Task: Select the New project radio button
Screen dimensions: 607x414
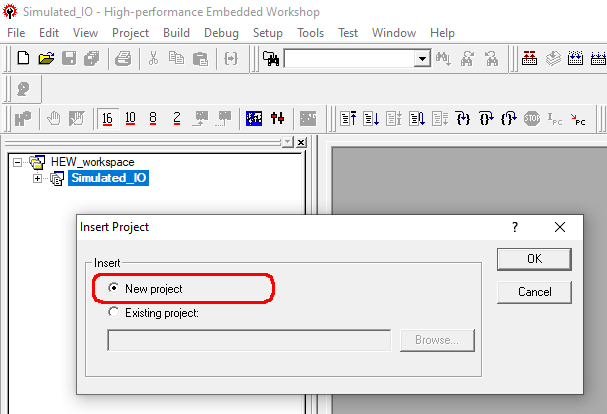Action: coord(114,288)
